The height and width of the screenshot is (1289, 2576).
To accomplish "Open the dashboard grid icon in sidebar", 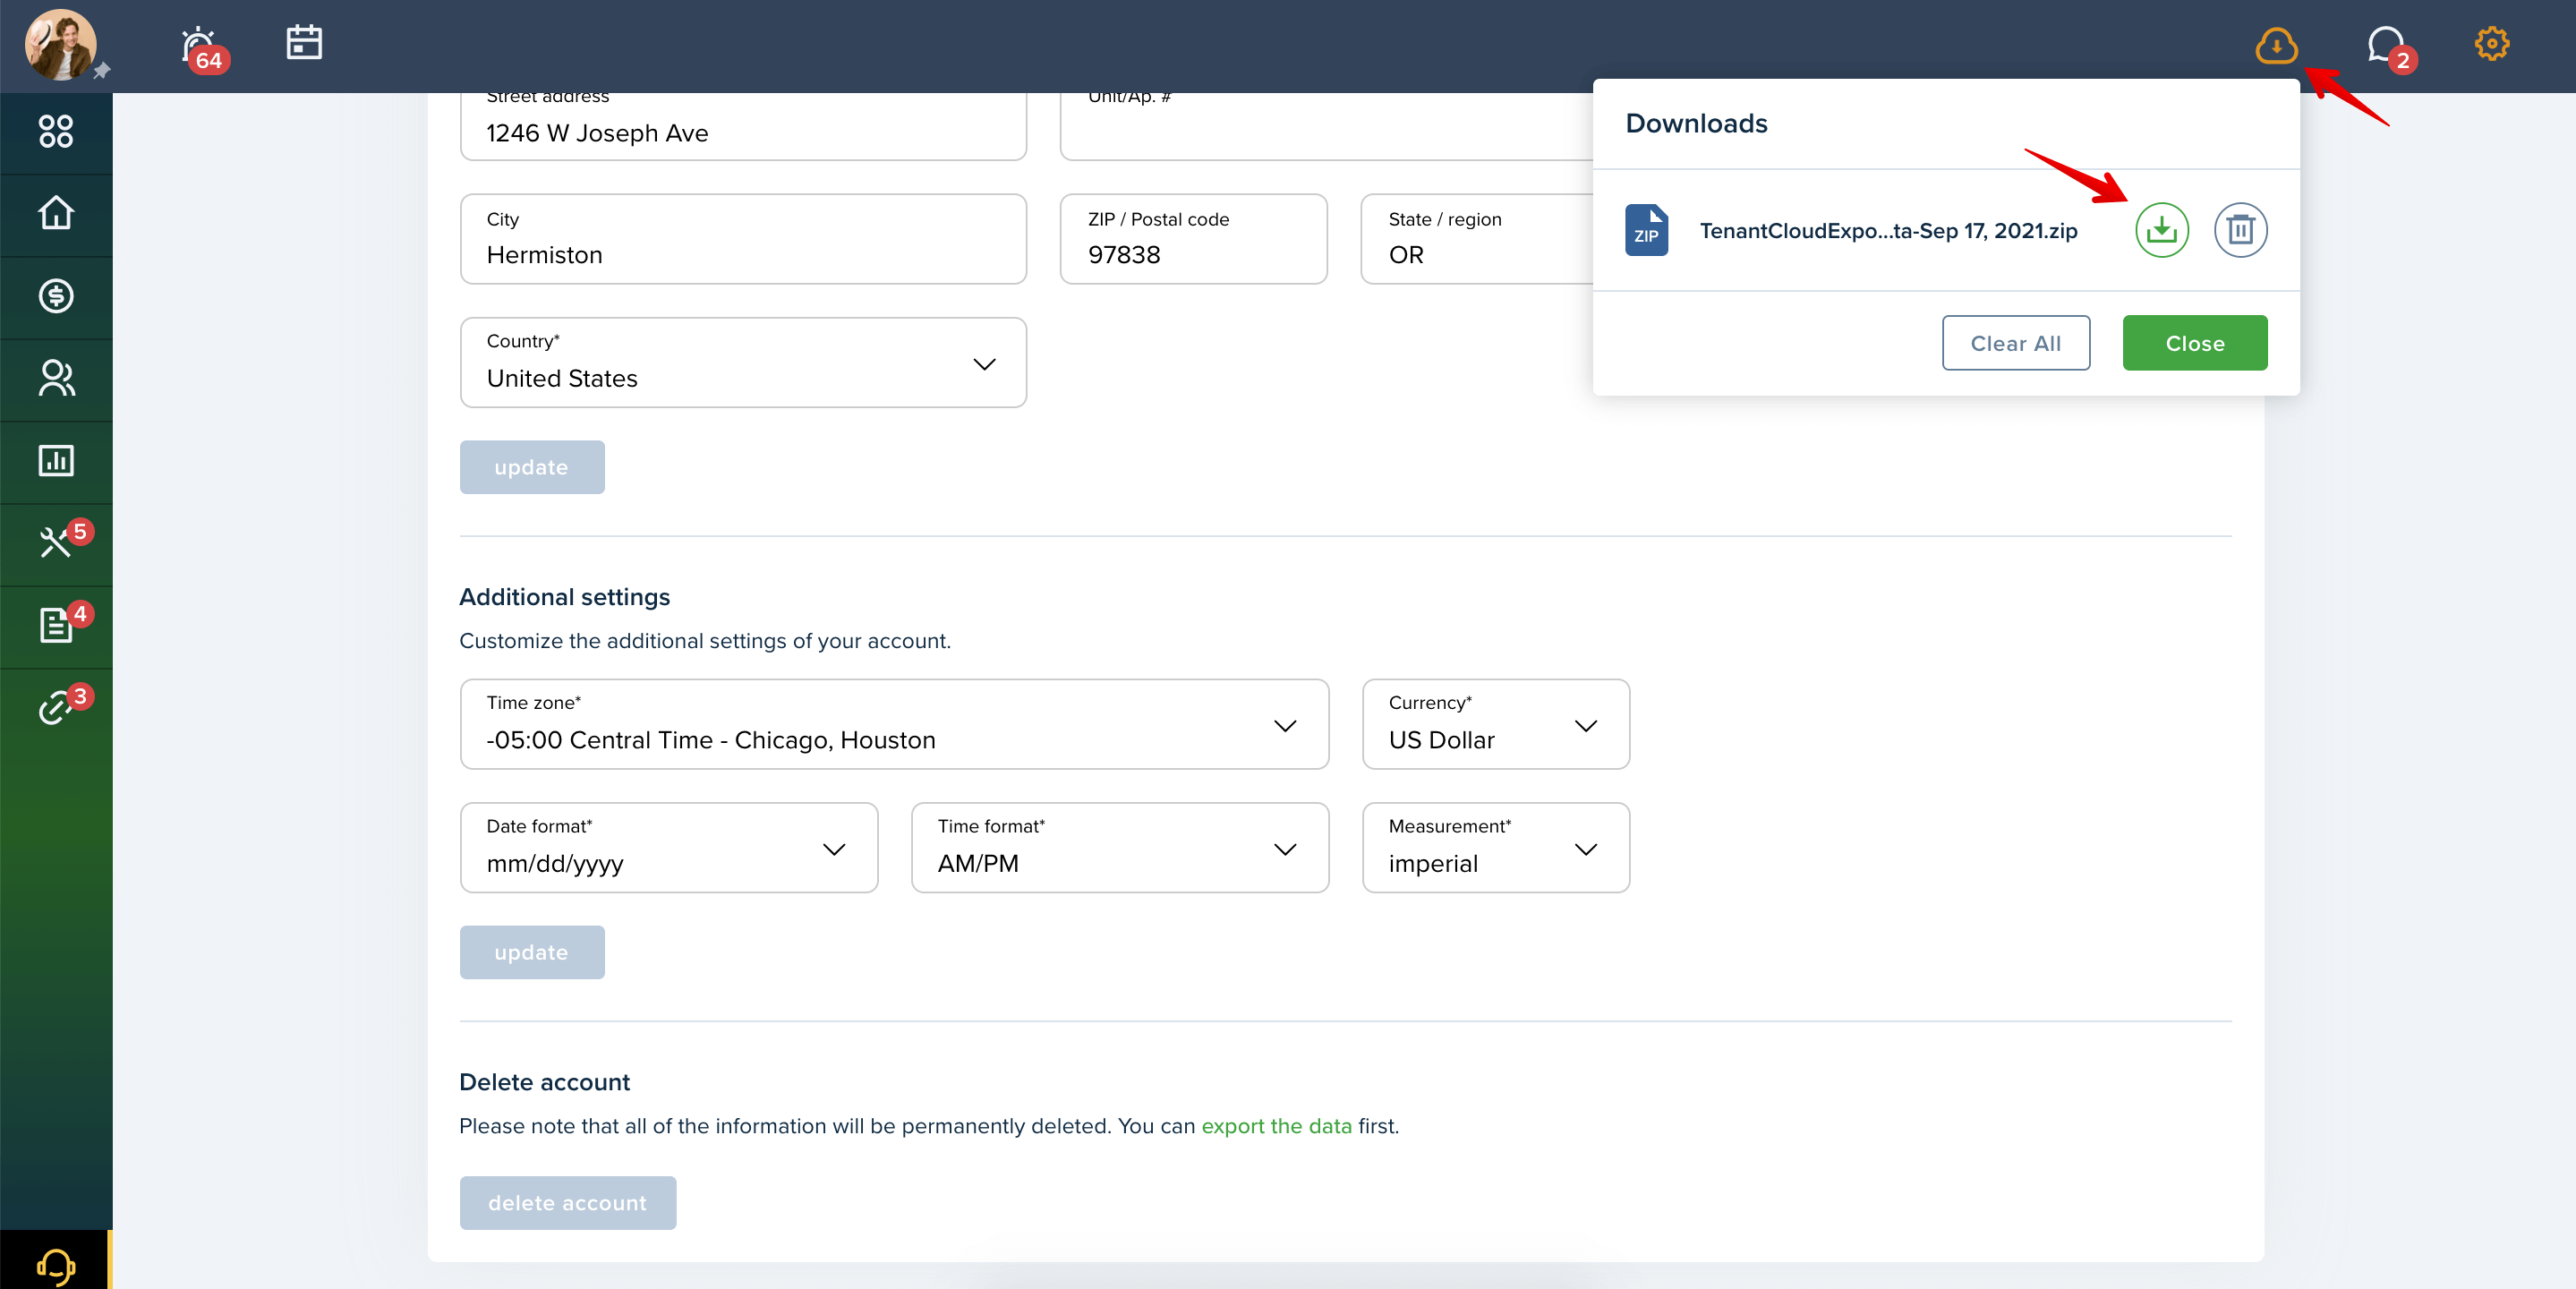I will [x=56, y=131].
